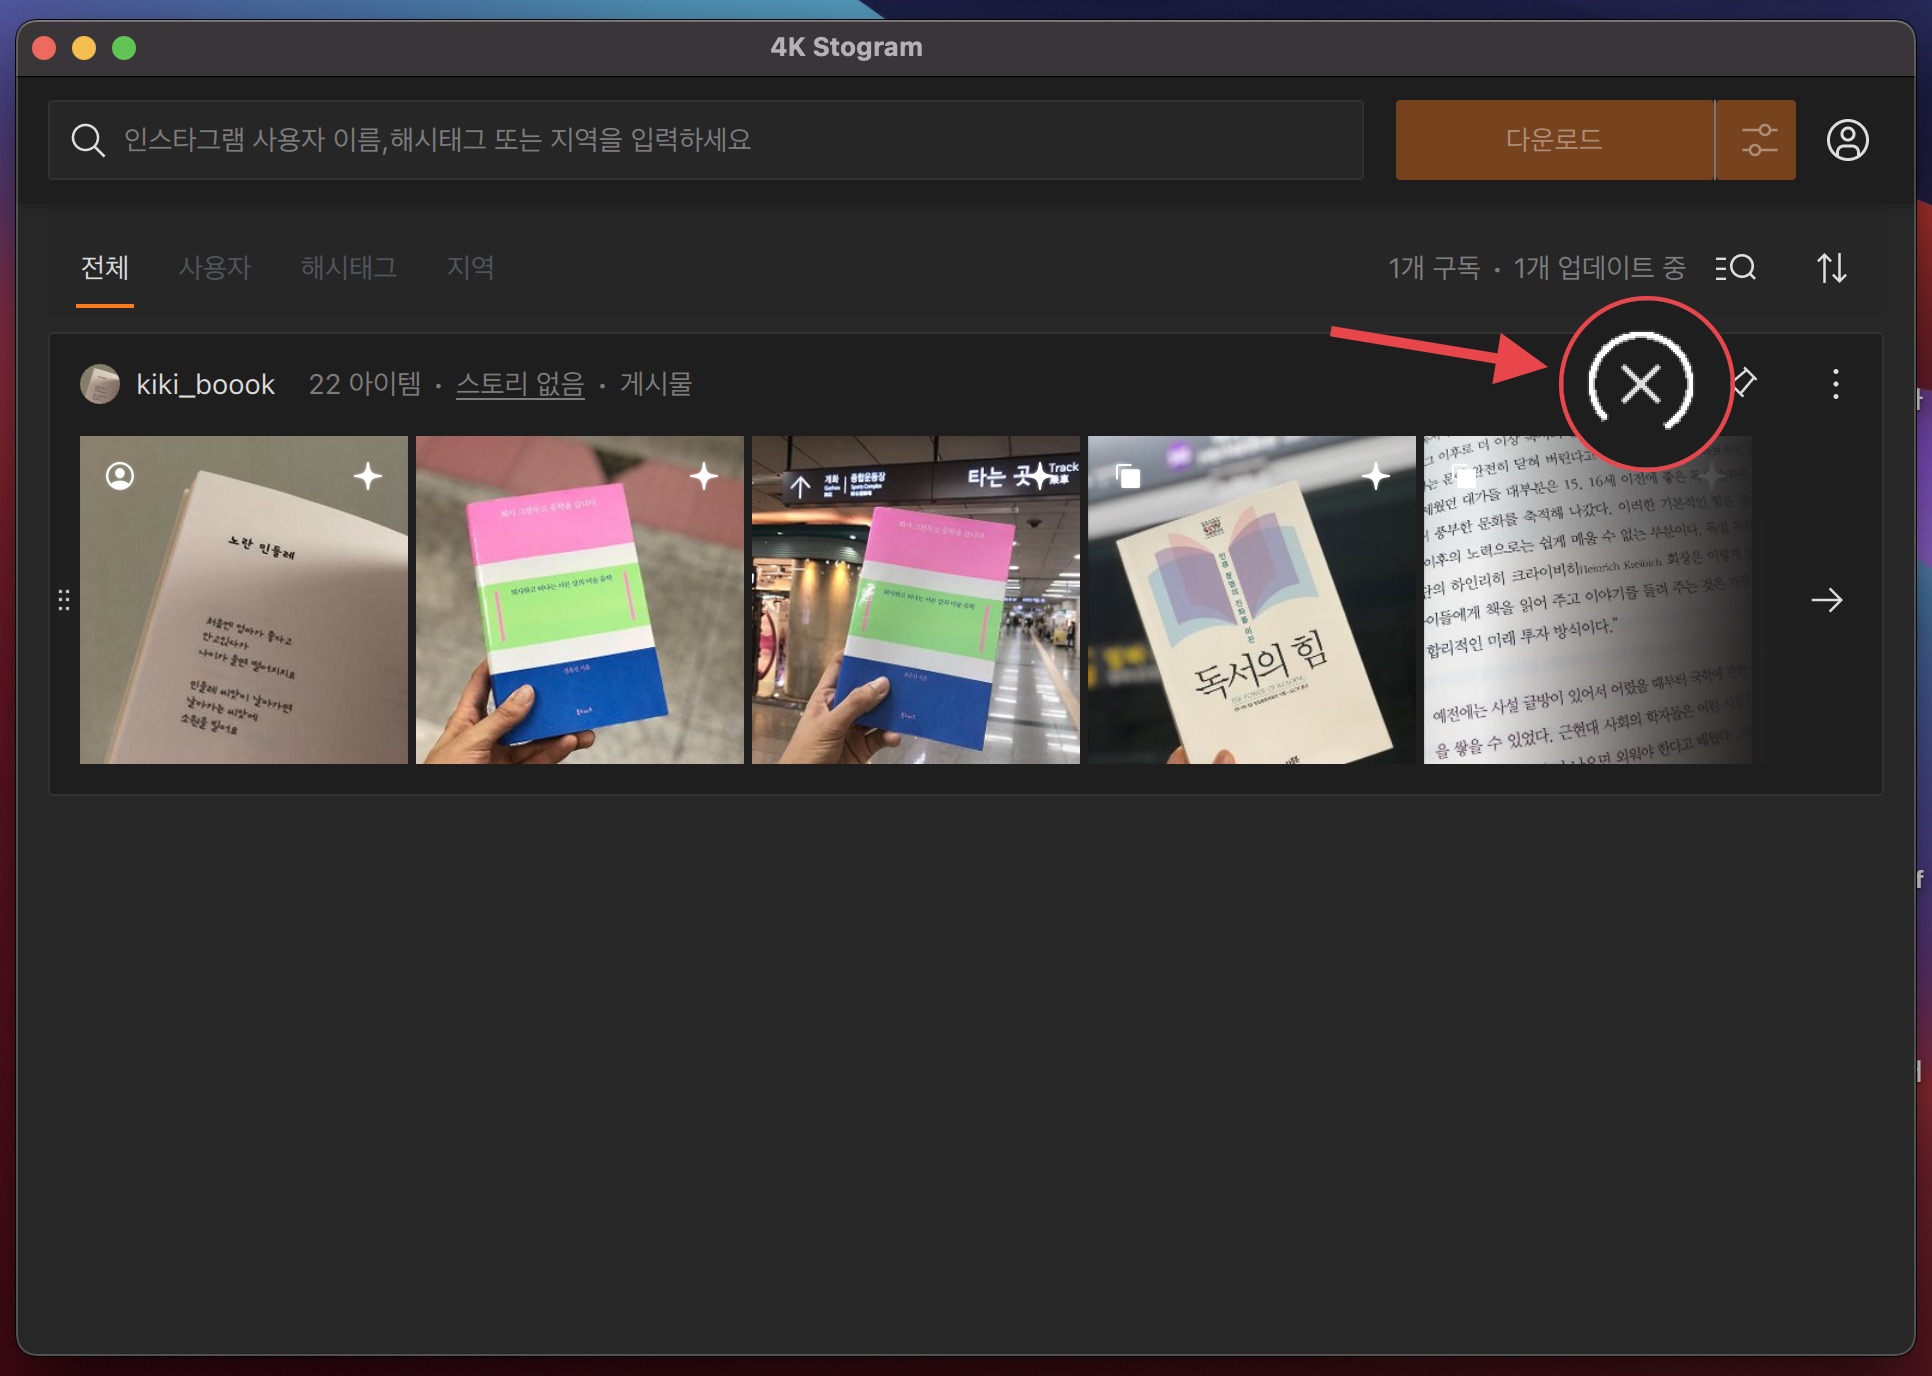Image resolution: width=1932 pixels, height=1376 pixels.
Task: Show next photos with right arrow
Action: click(x=1826, y=600)
